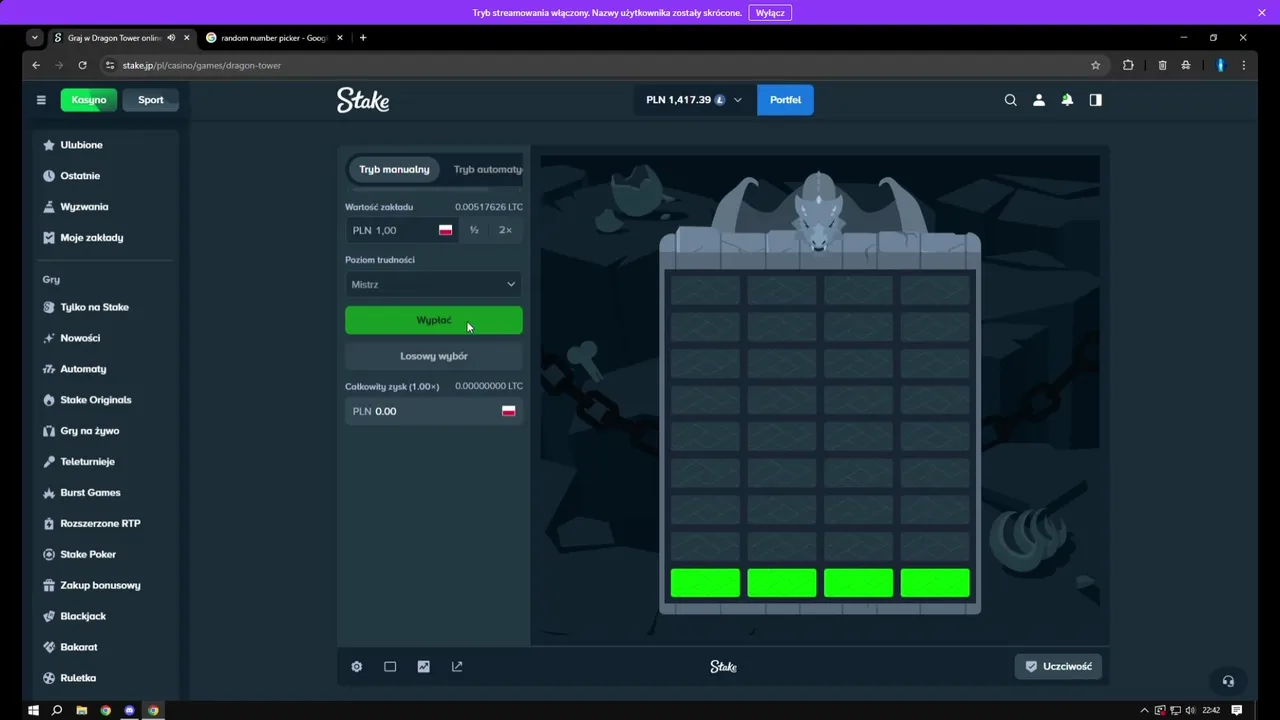This screenshot has height=720, width=1280.
Task: Pop the game out in a new window
Action: 457,667
